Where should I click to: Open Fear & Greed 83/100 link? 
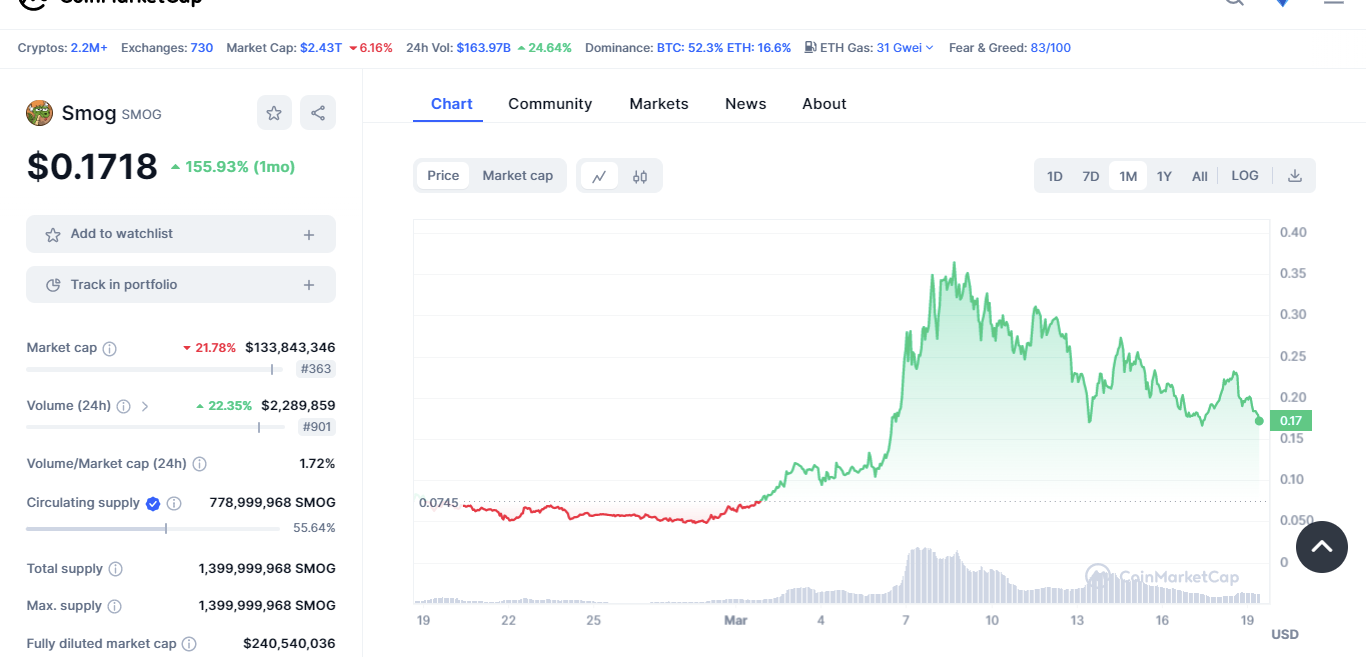(x=1051, y=48)
